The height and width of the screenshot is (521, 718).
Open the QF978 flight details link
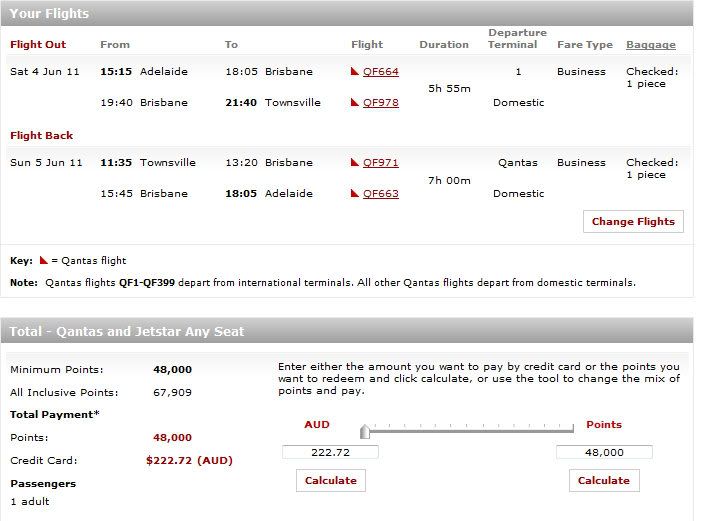(381, 103)
